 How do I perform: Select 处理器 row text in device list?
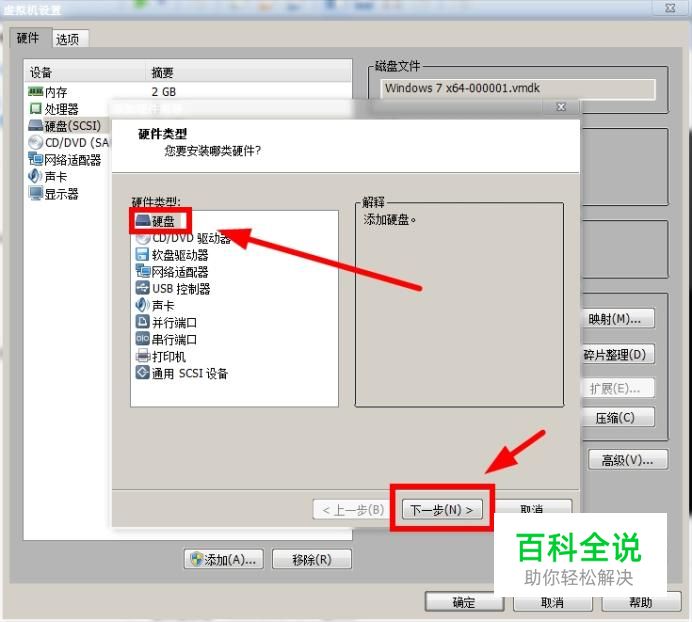[61, 109]
